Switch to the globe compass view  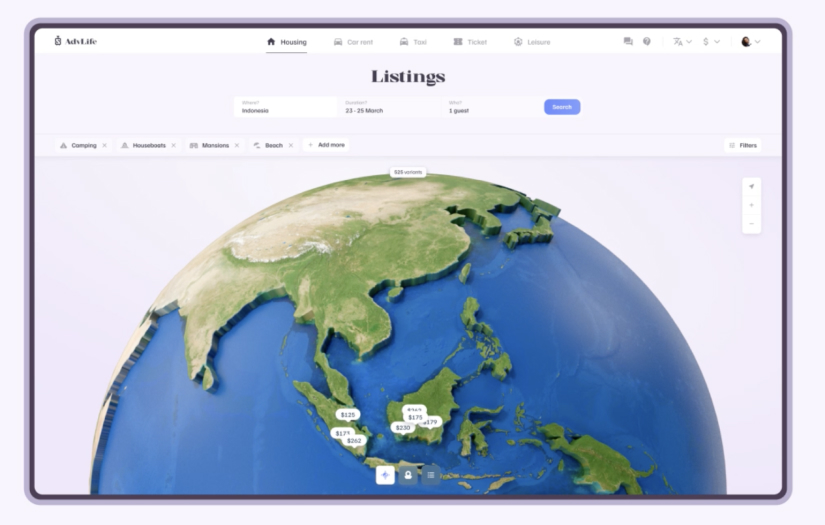[x=385, y=475]
